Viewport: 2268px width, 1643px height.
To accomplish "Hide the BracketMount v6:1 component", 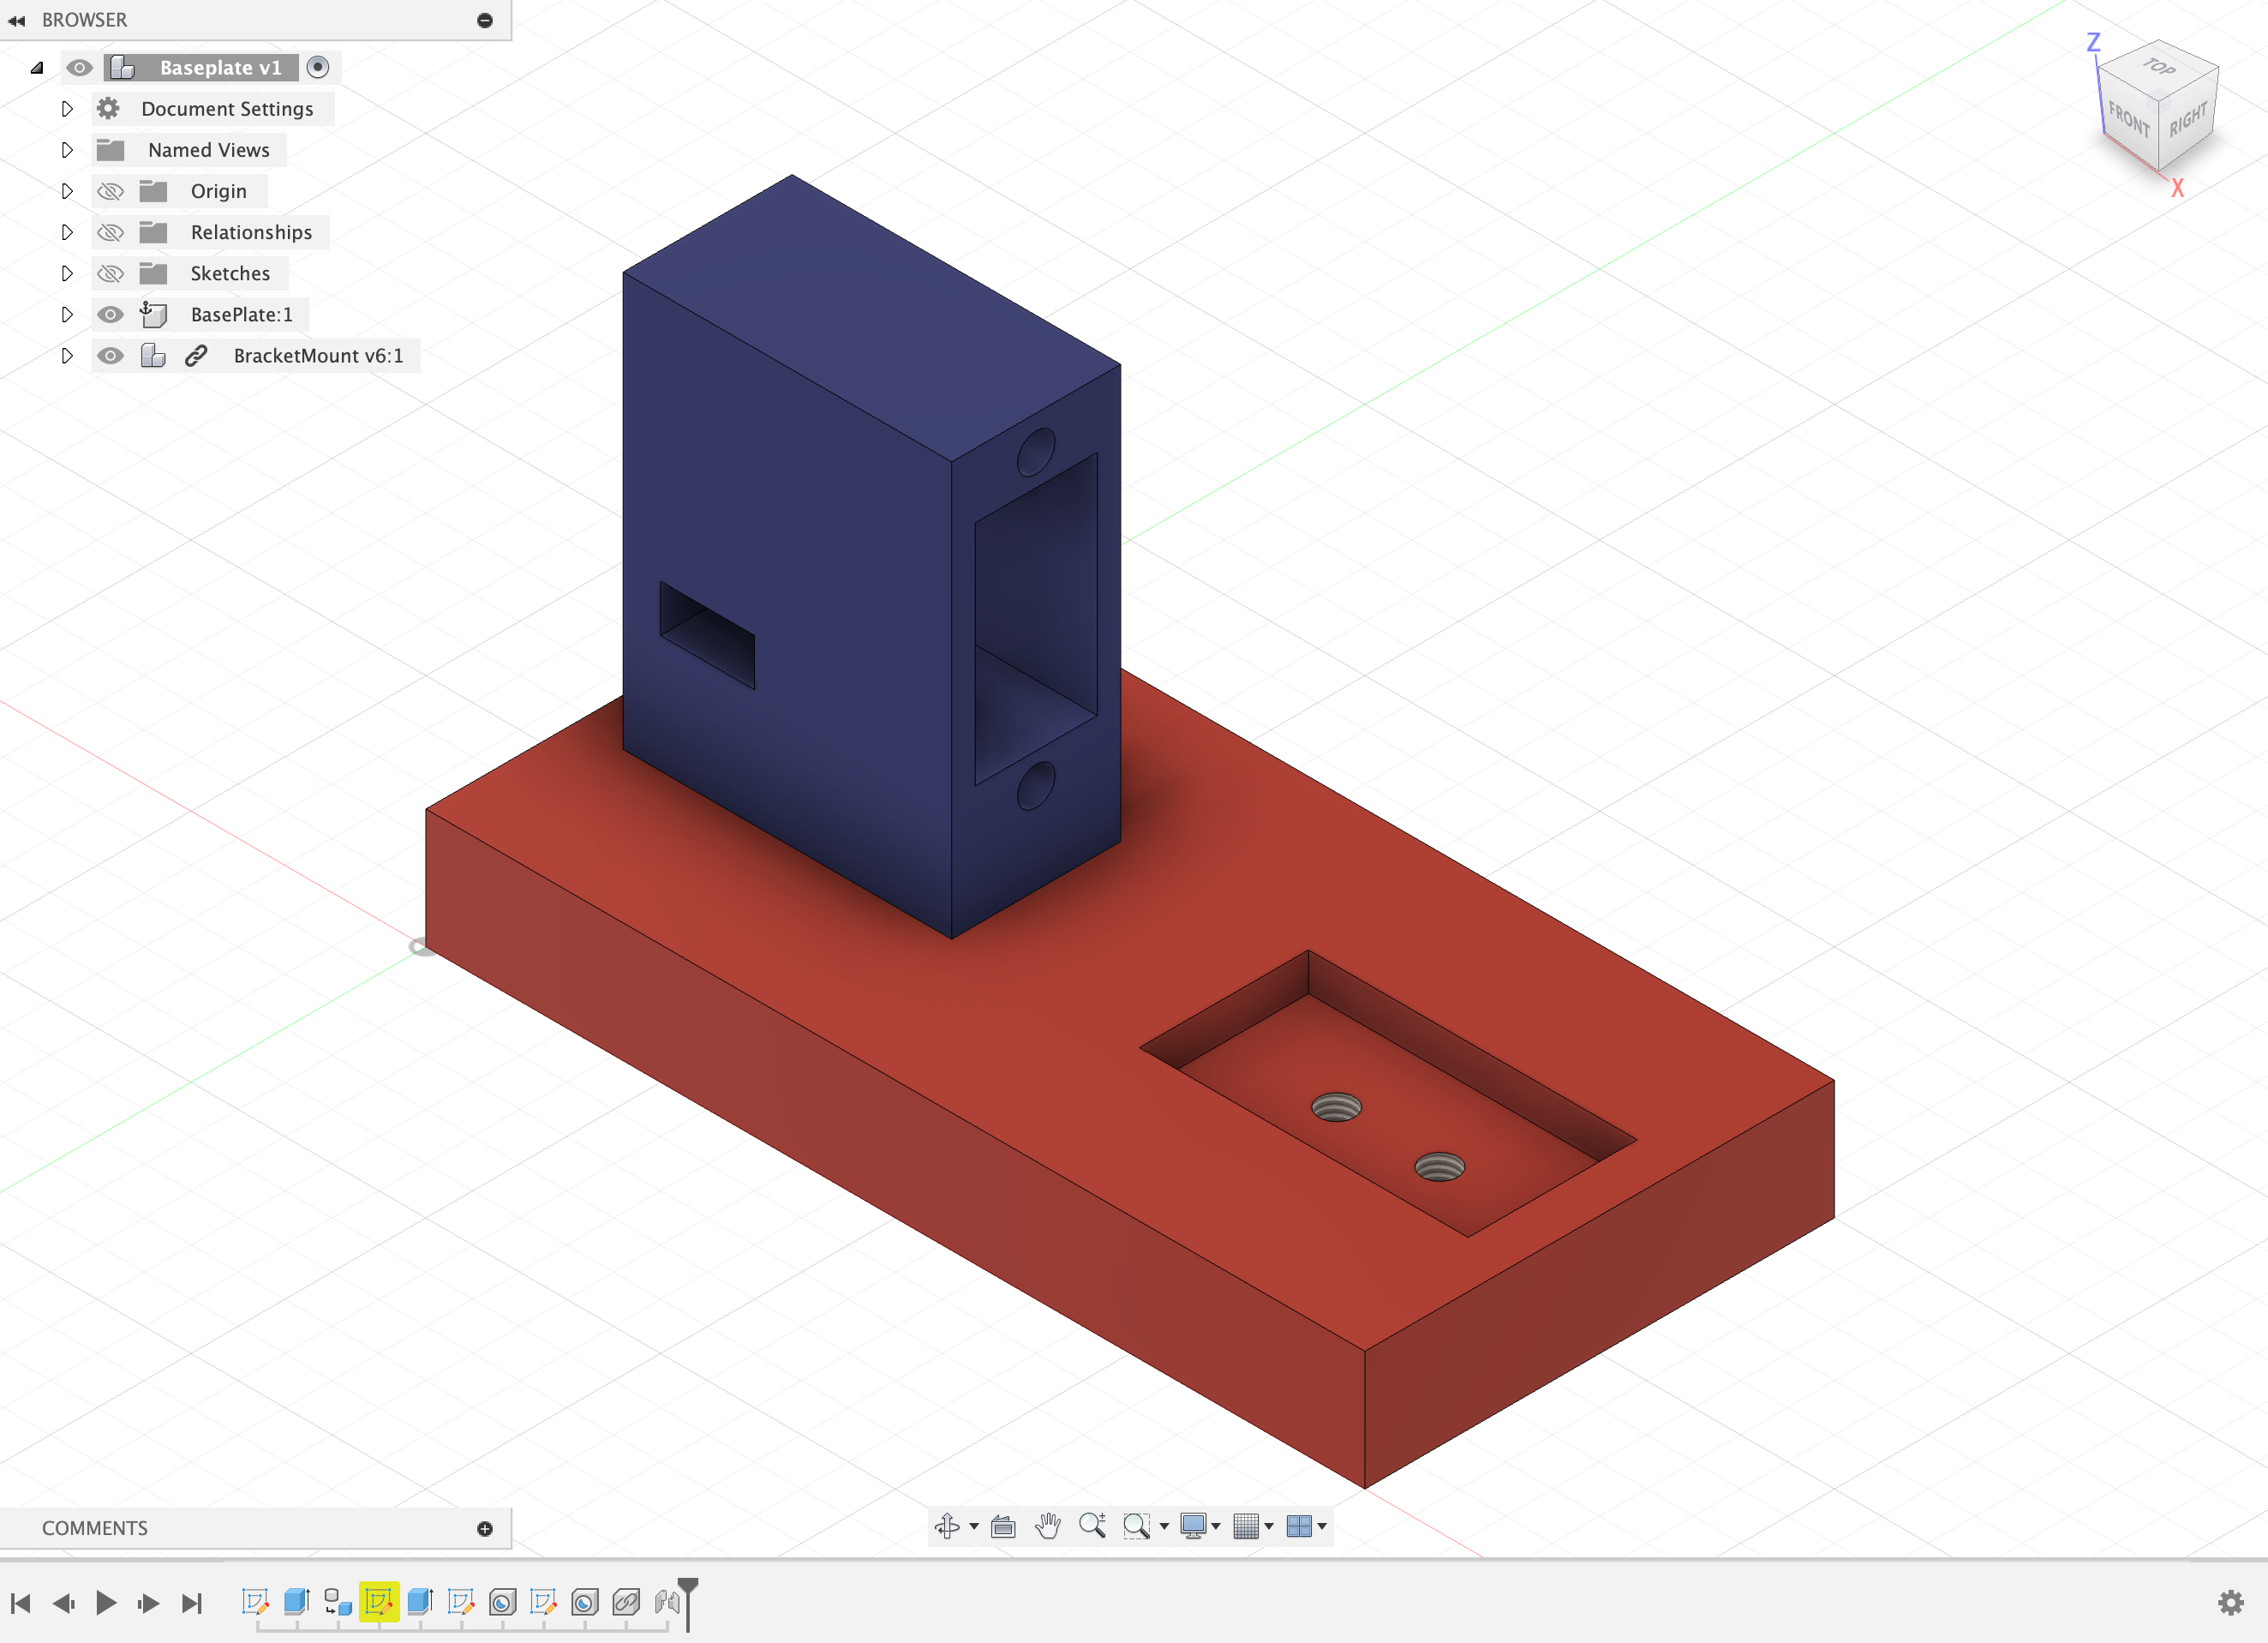I will [x=110, y=355].
